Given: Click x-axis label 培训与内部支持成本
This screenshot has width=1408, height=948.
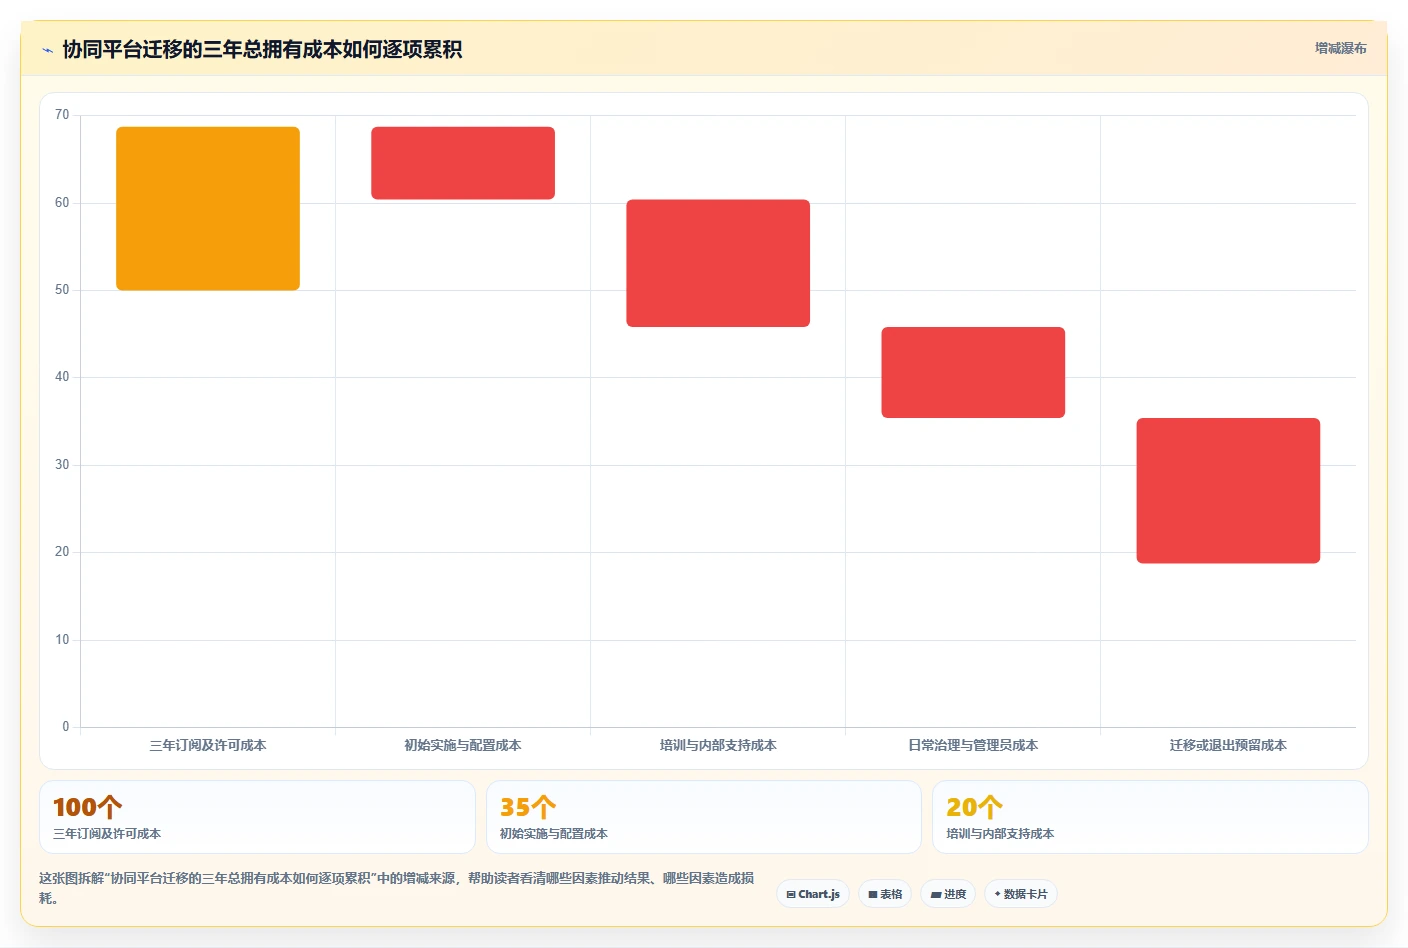Looking at the screenshot, I should coord(718,745).
